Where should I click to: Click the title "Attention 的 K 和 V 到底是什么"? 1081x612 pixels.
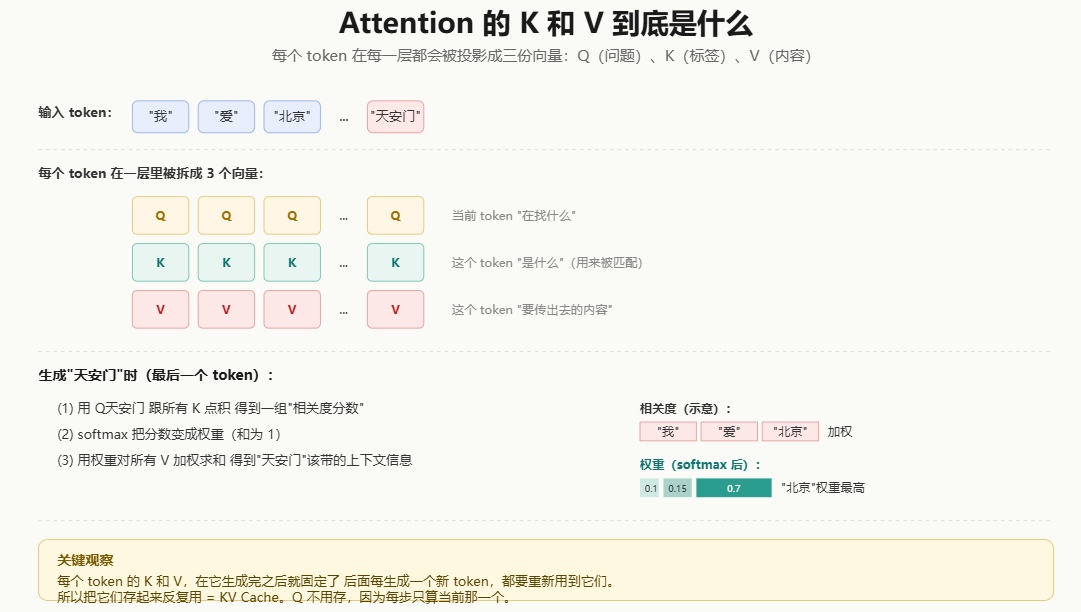point(545,24)
